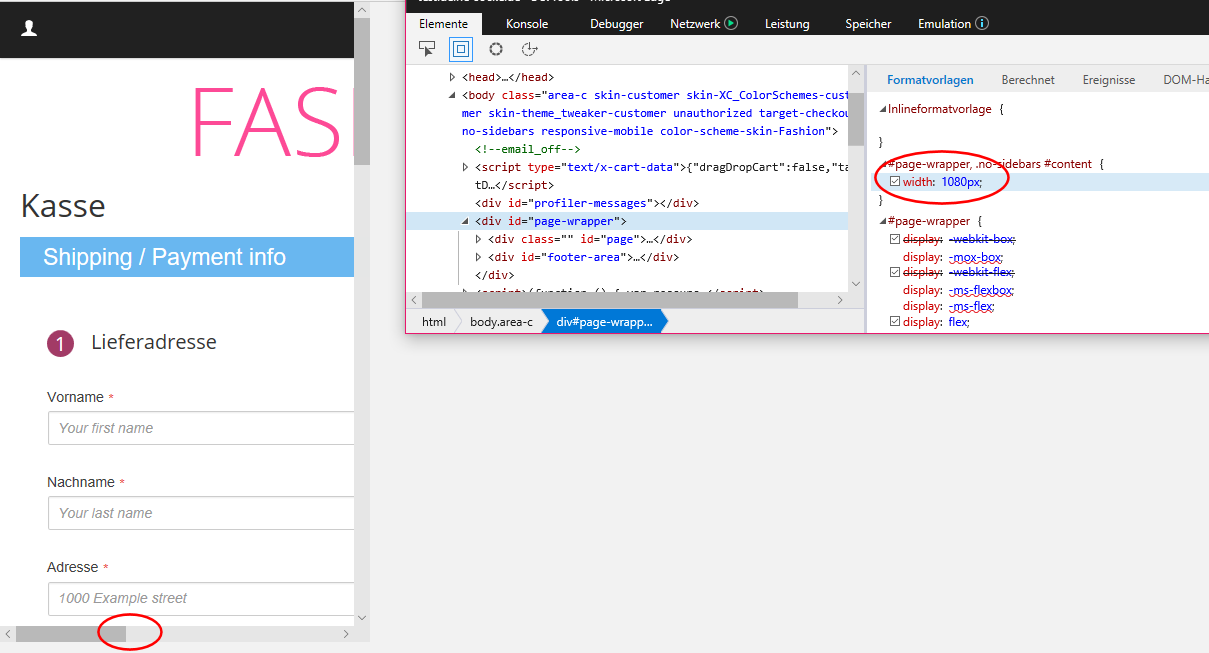Image resolution: width=1209 pixels, height=653 pixels.
Task: Click the display: -ms-flexbox line
Action: 959,290
